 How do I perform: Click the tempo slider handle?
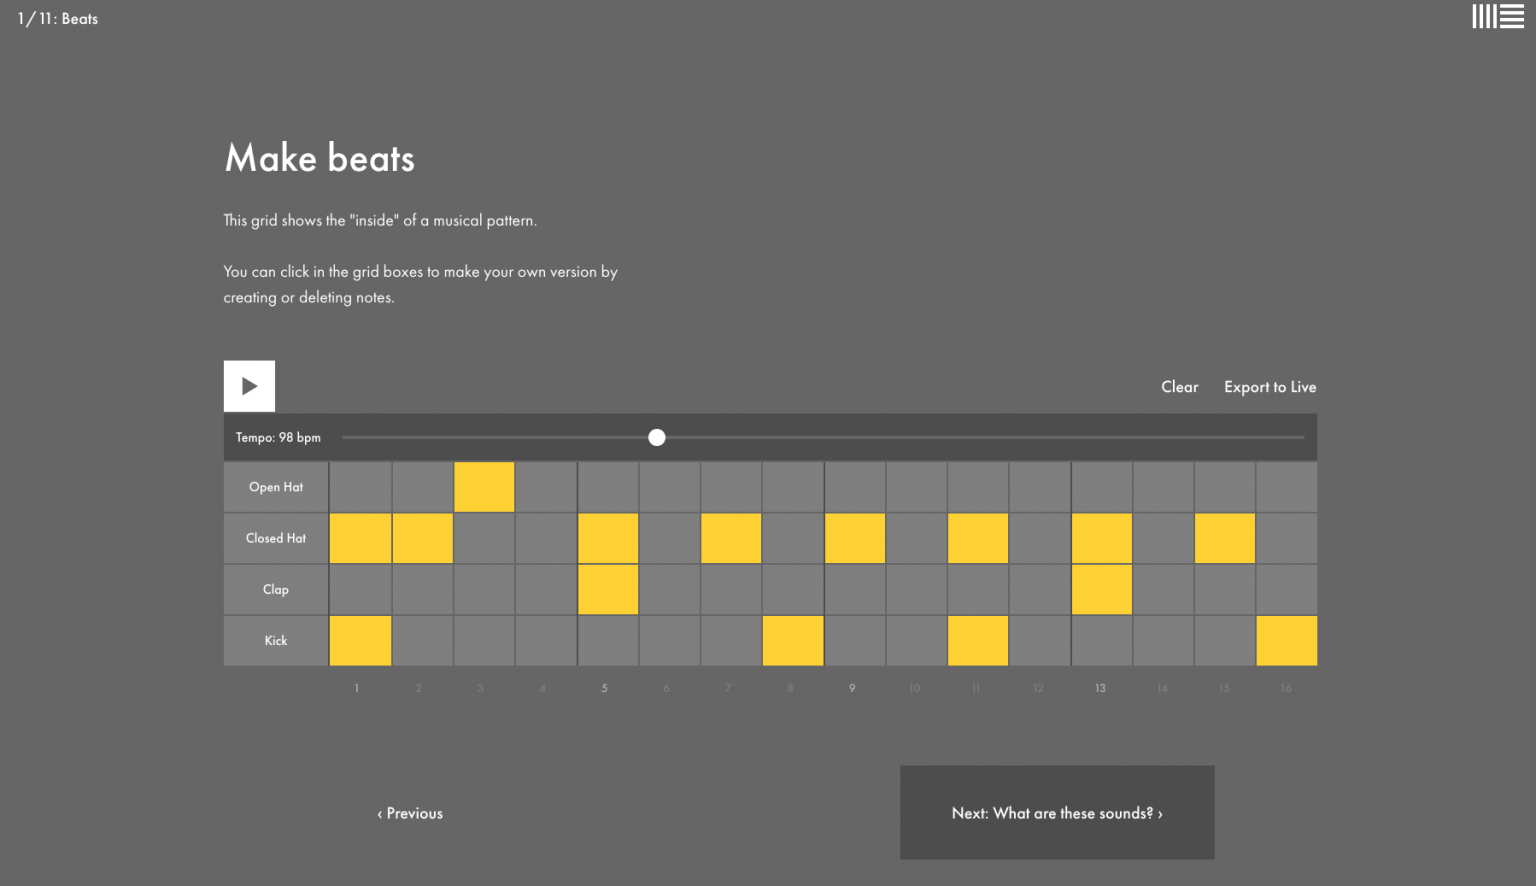(x=657, y=438)
